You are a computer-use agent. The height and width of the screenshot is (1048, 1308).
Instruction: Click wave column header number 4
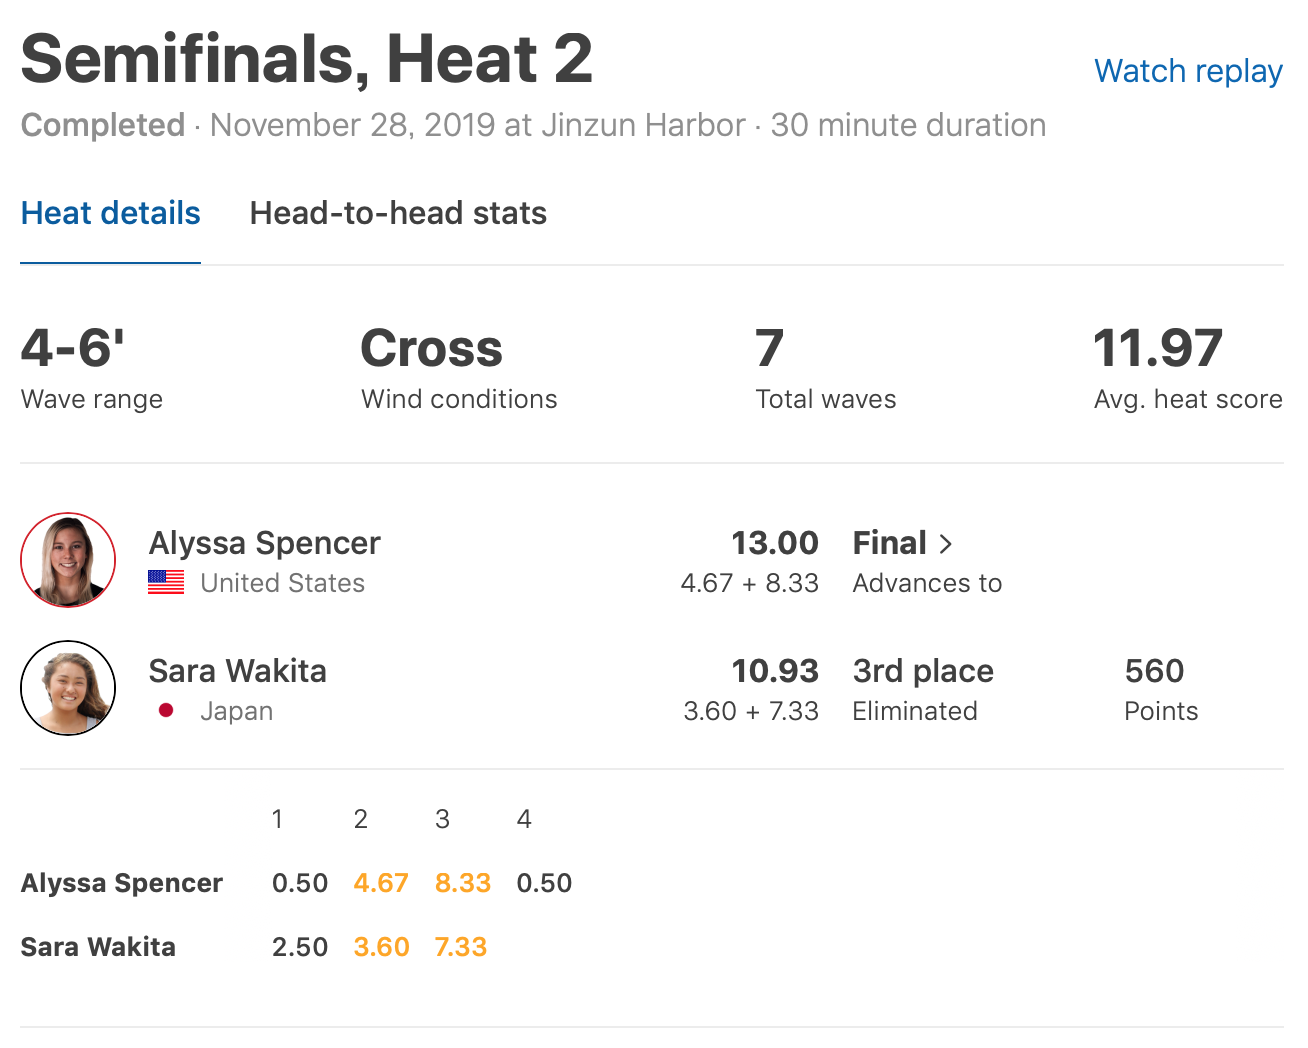[524, 820]
